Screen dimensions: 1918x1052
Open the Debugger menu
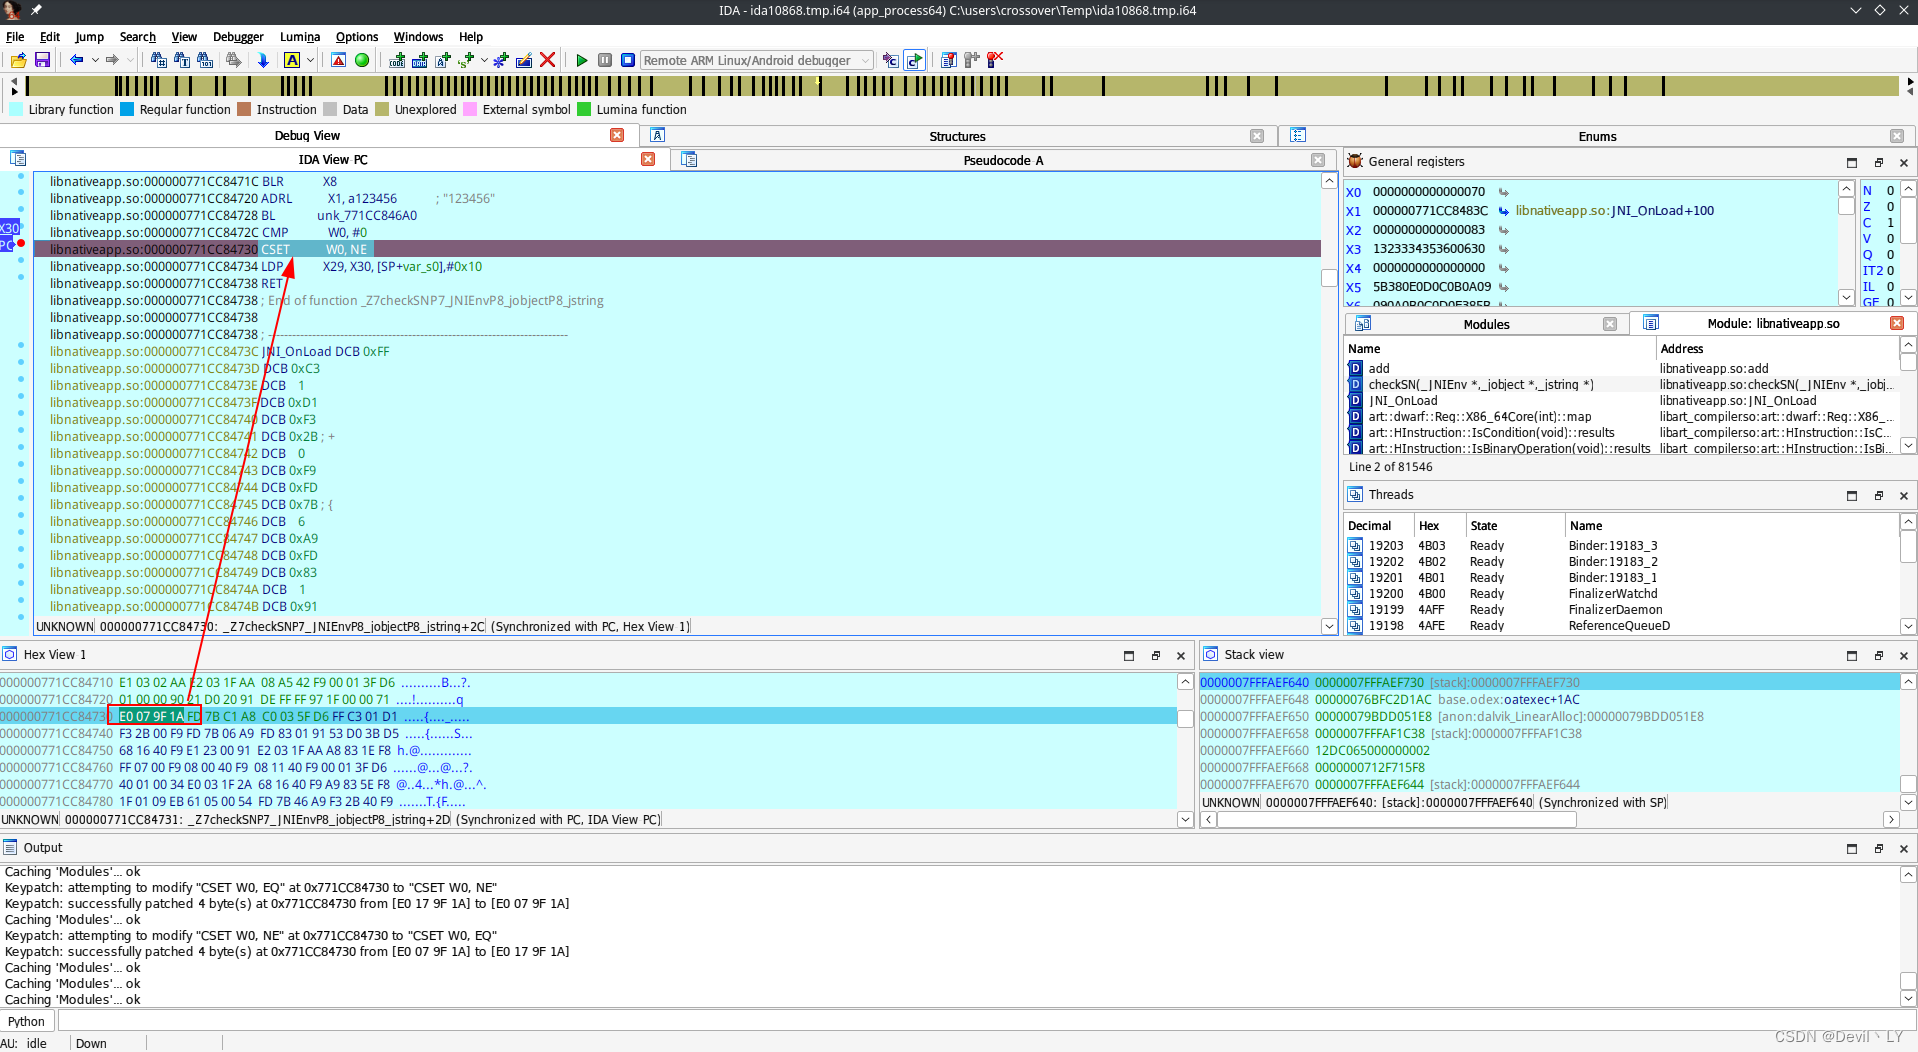tap(238, 37)
